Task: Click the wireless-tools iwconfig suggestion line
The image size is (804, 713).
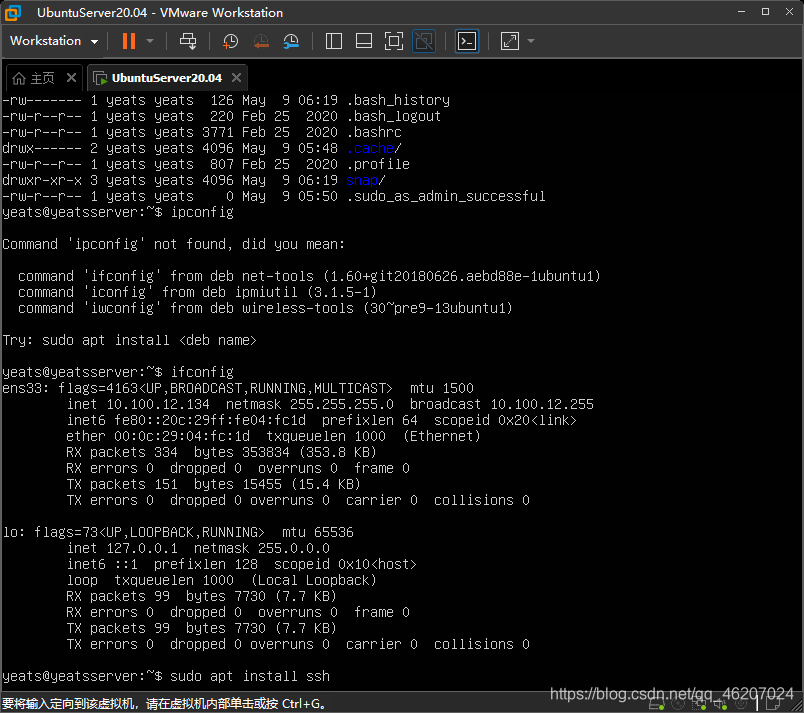Action: [265, 308]
